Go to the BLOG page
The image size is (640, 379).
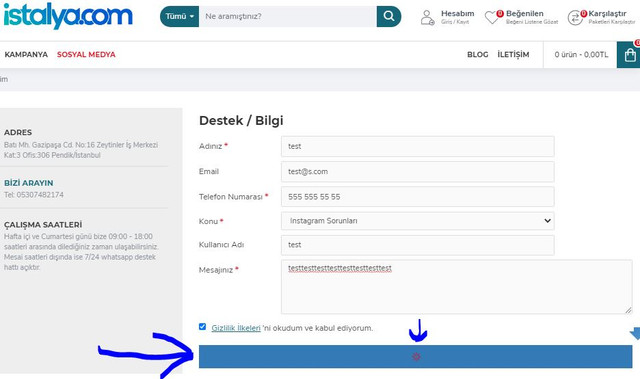(478, 54)
